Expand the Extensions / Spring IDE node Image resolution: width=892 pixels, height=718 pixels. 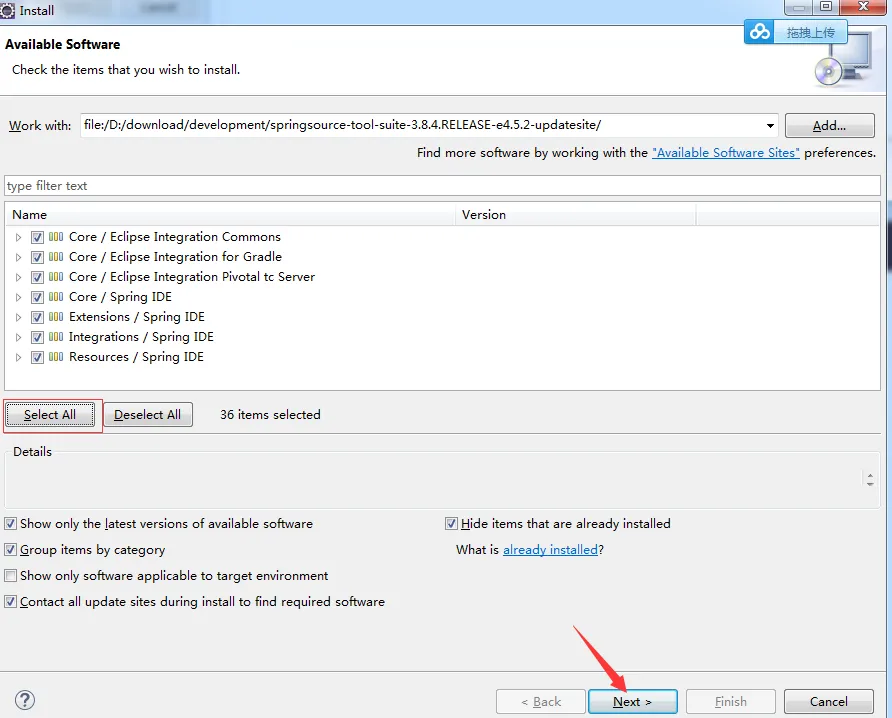18,317
